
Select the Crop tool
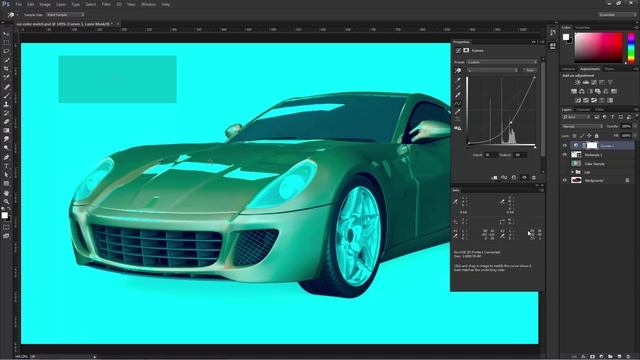[6, 69]
